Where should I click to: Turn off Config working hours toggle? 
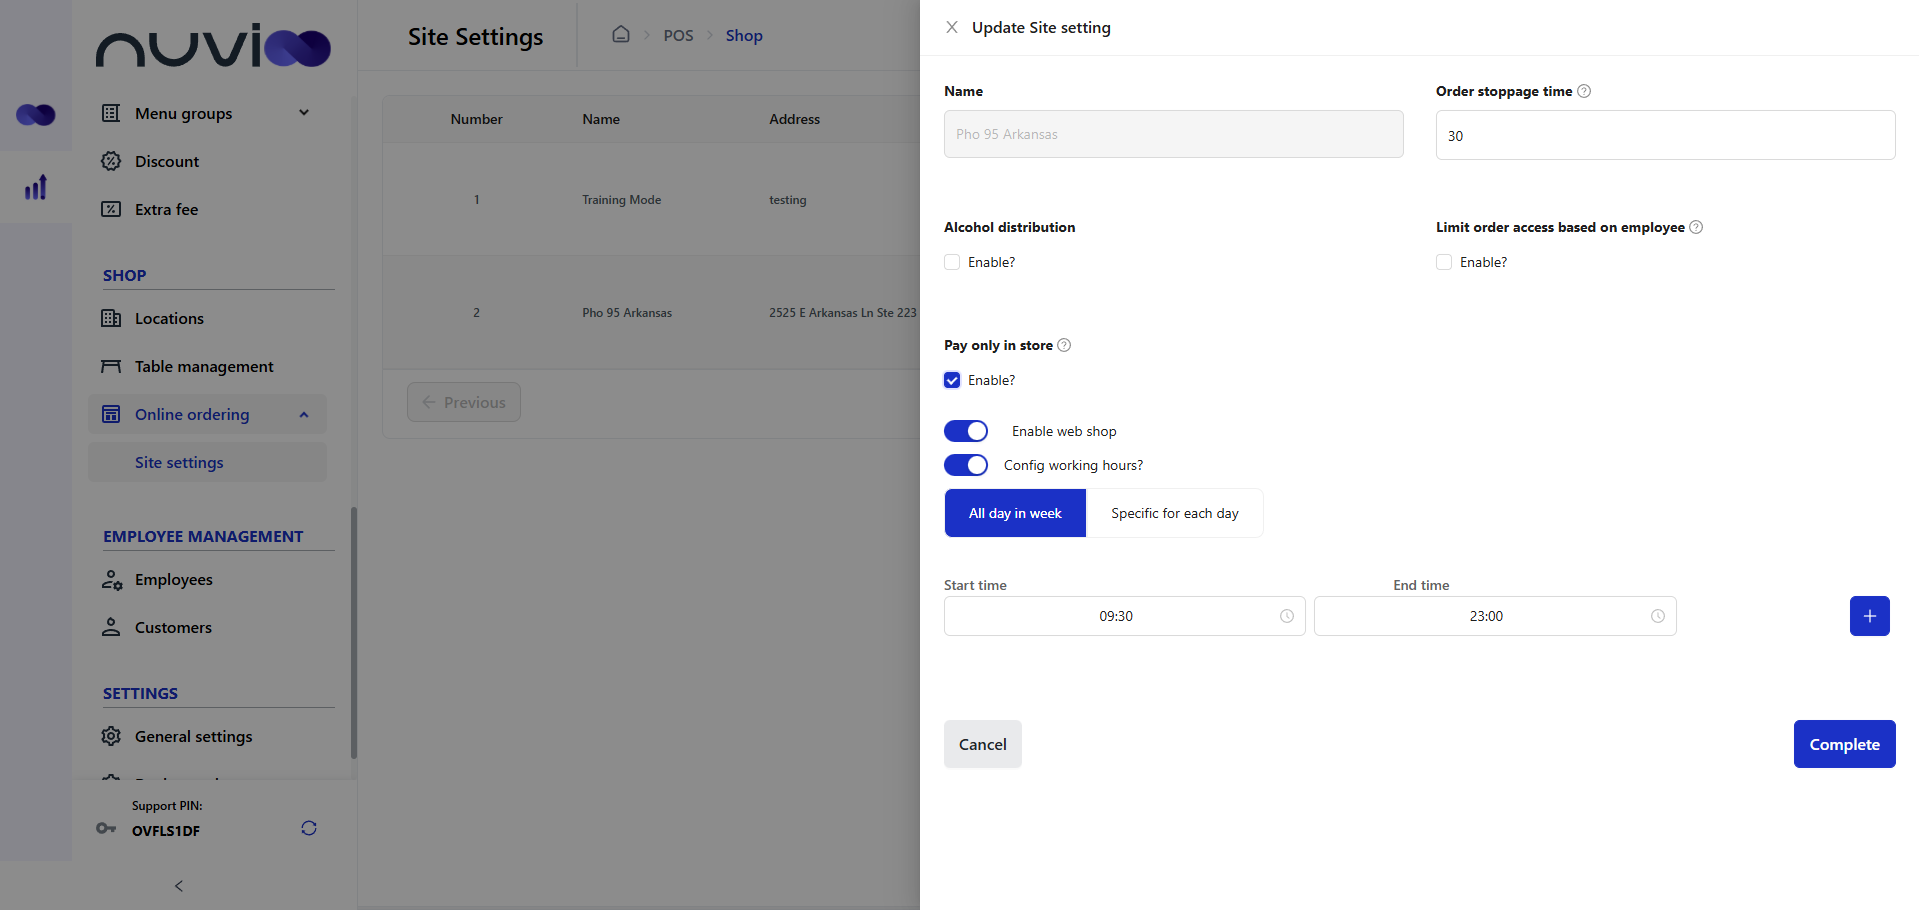click(x=965, y=464)
